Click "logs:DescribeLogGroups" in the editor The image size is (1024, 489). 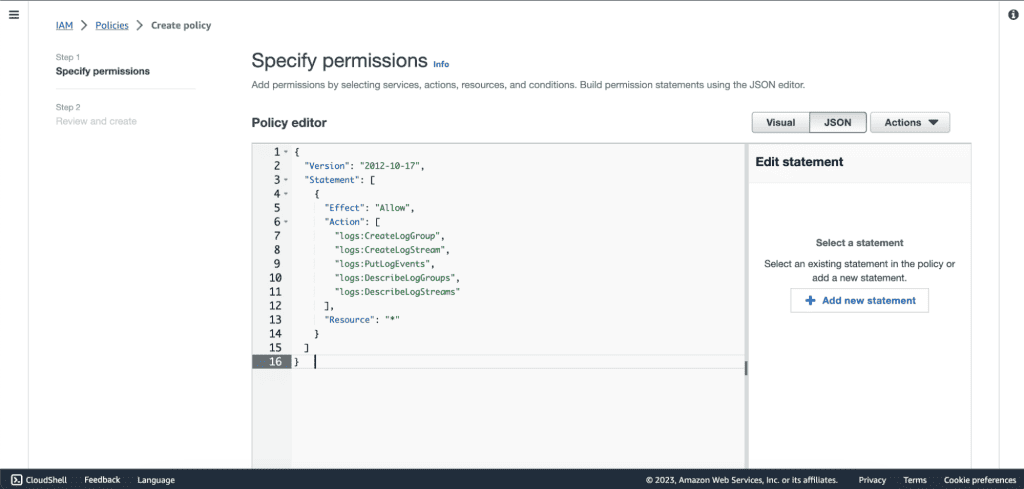[x=394, y=279]
